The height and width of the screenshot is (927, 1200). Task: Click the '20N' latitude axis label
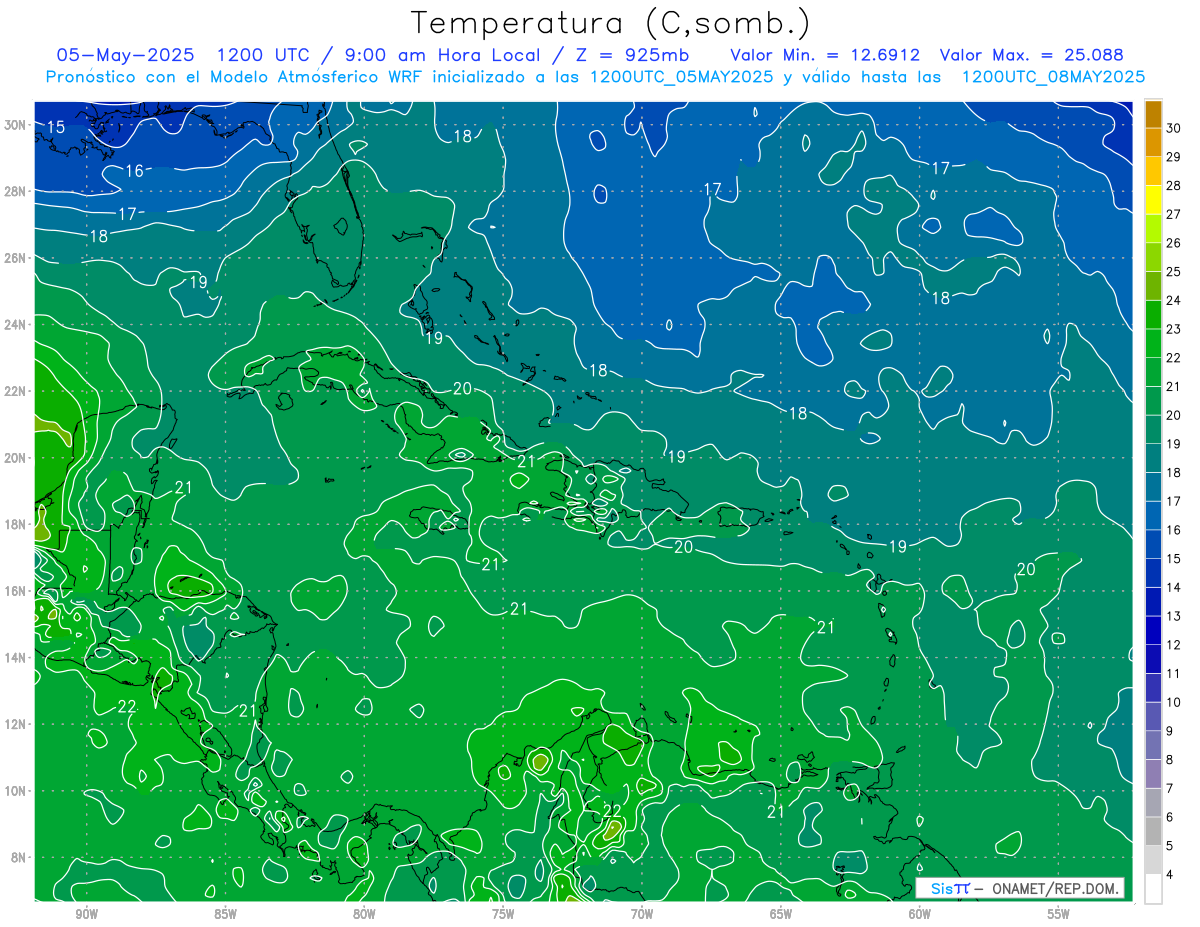coord(15,457)
